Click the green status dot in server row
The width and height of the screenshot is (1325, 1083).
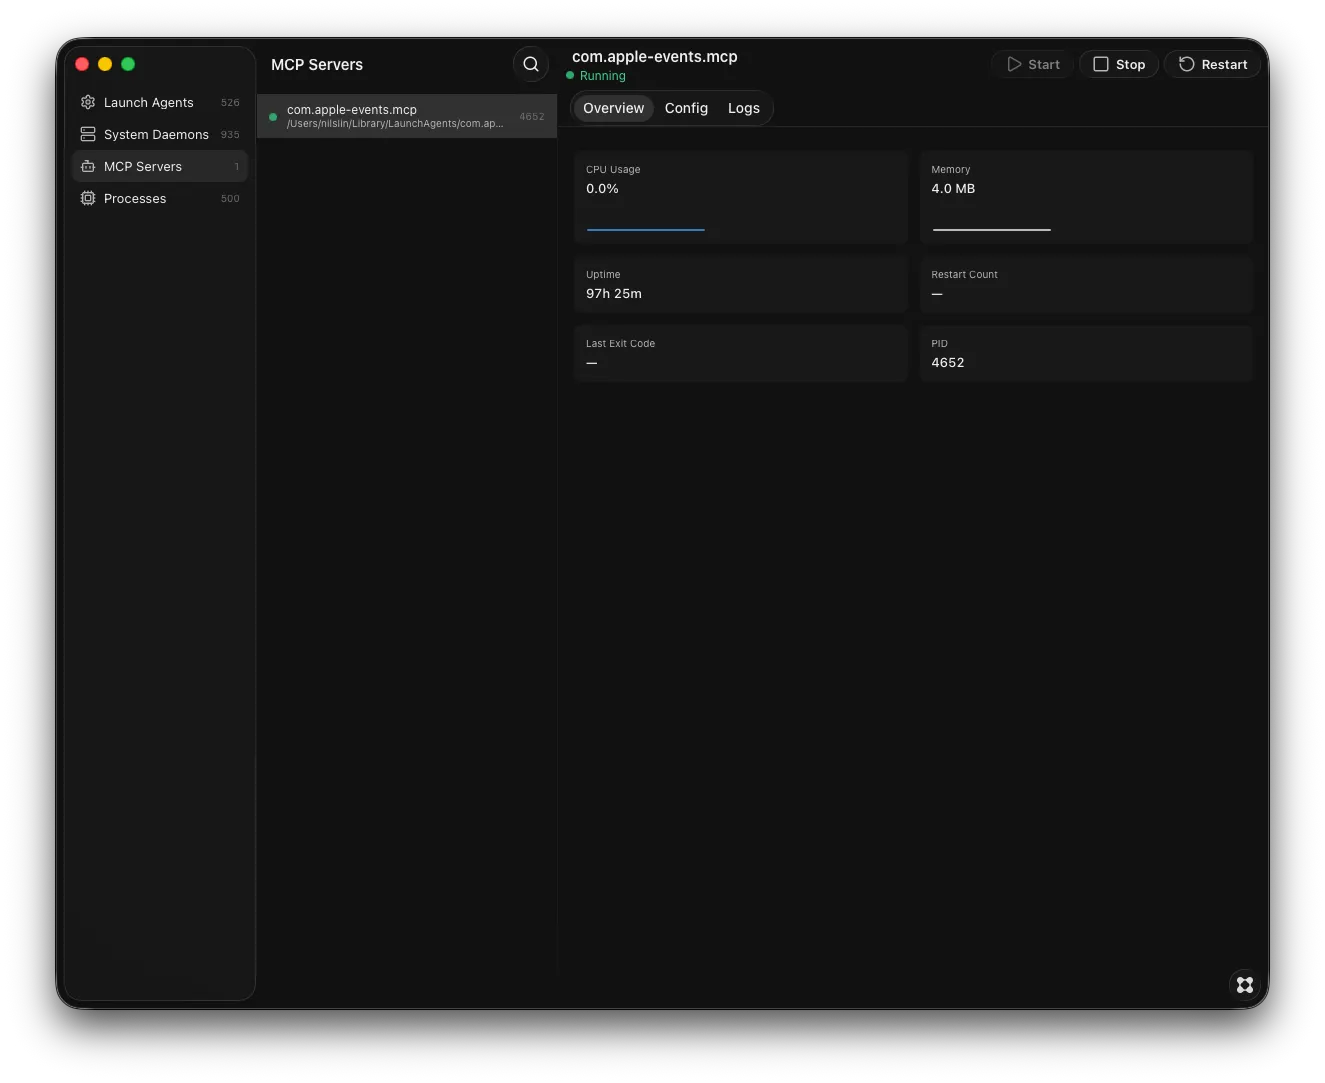click(273, 117)
